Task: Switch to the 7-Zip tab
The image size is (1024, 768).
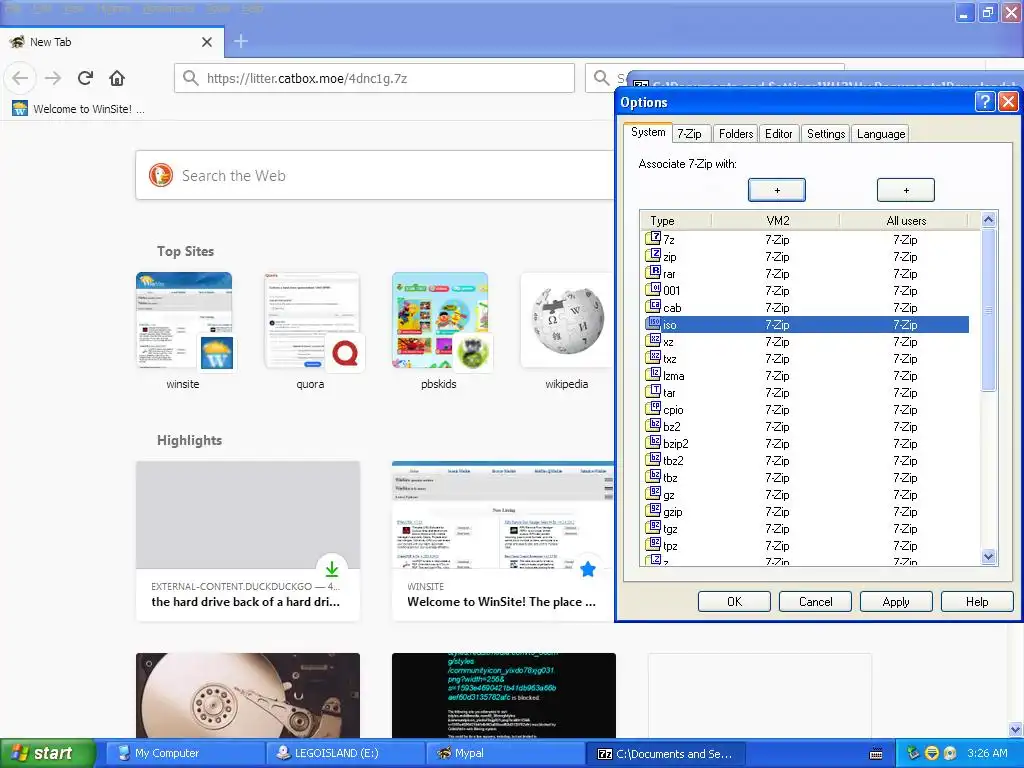Action: tap(689, 134)
